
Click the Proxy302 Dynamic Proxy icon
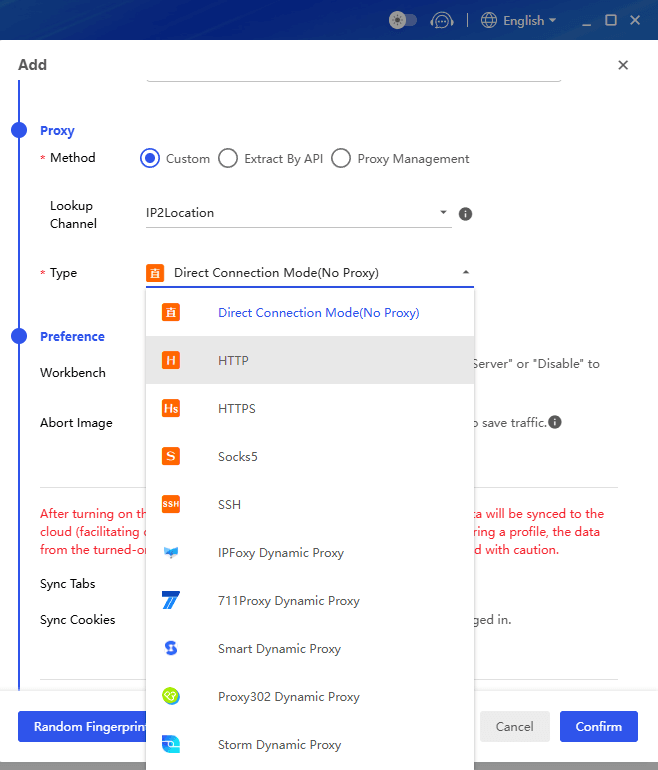171,696
